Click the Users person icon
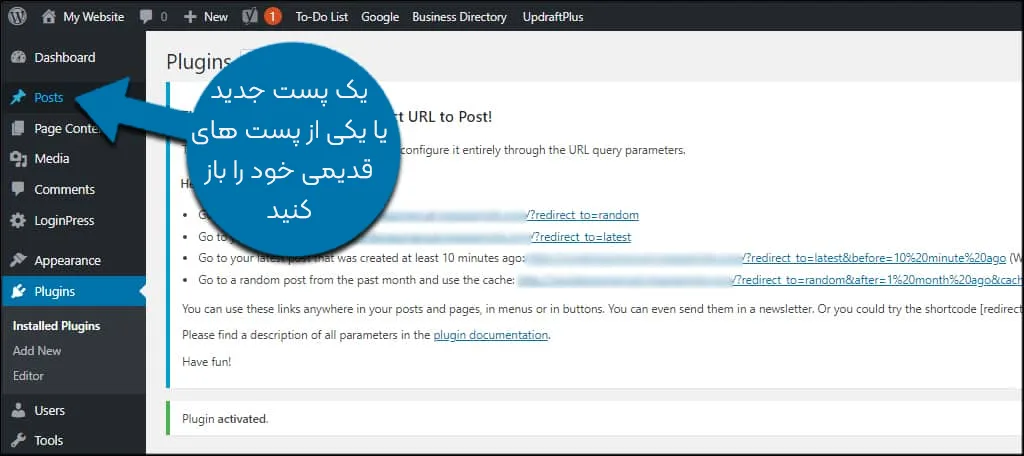Screen dimensions: 1024x456 (x=18, y=410)
